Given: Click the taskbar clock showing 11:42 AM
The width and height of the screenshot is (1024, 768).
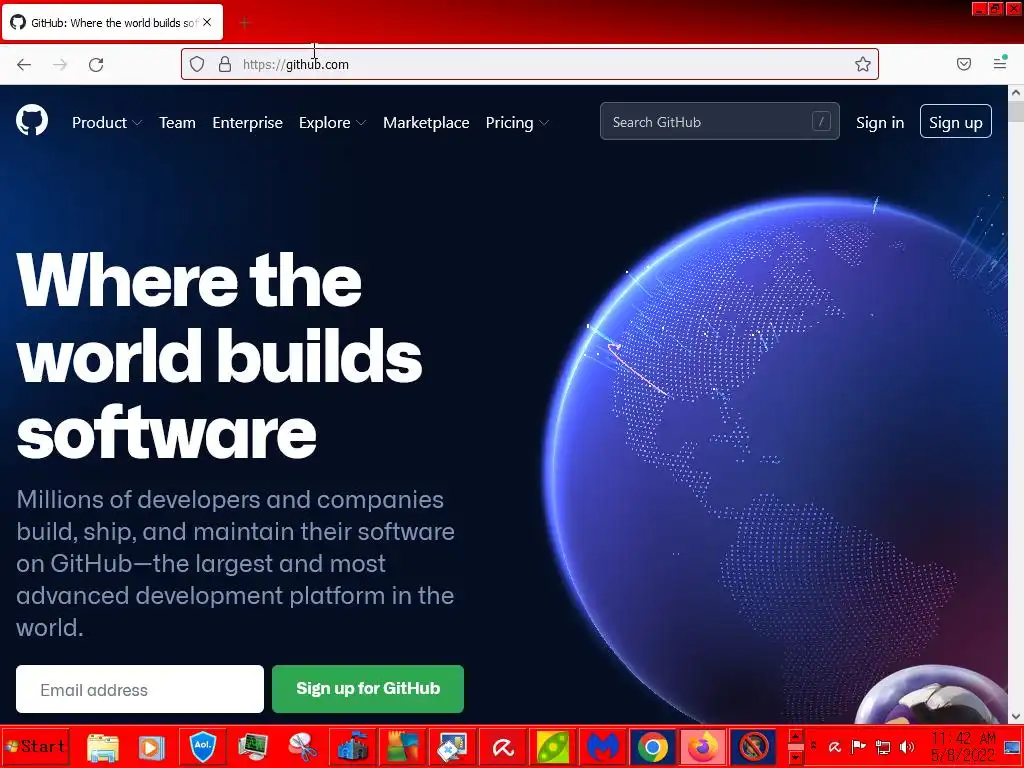Looking at the screenshot, I should pyautogui.click(x=963, y=746).
